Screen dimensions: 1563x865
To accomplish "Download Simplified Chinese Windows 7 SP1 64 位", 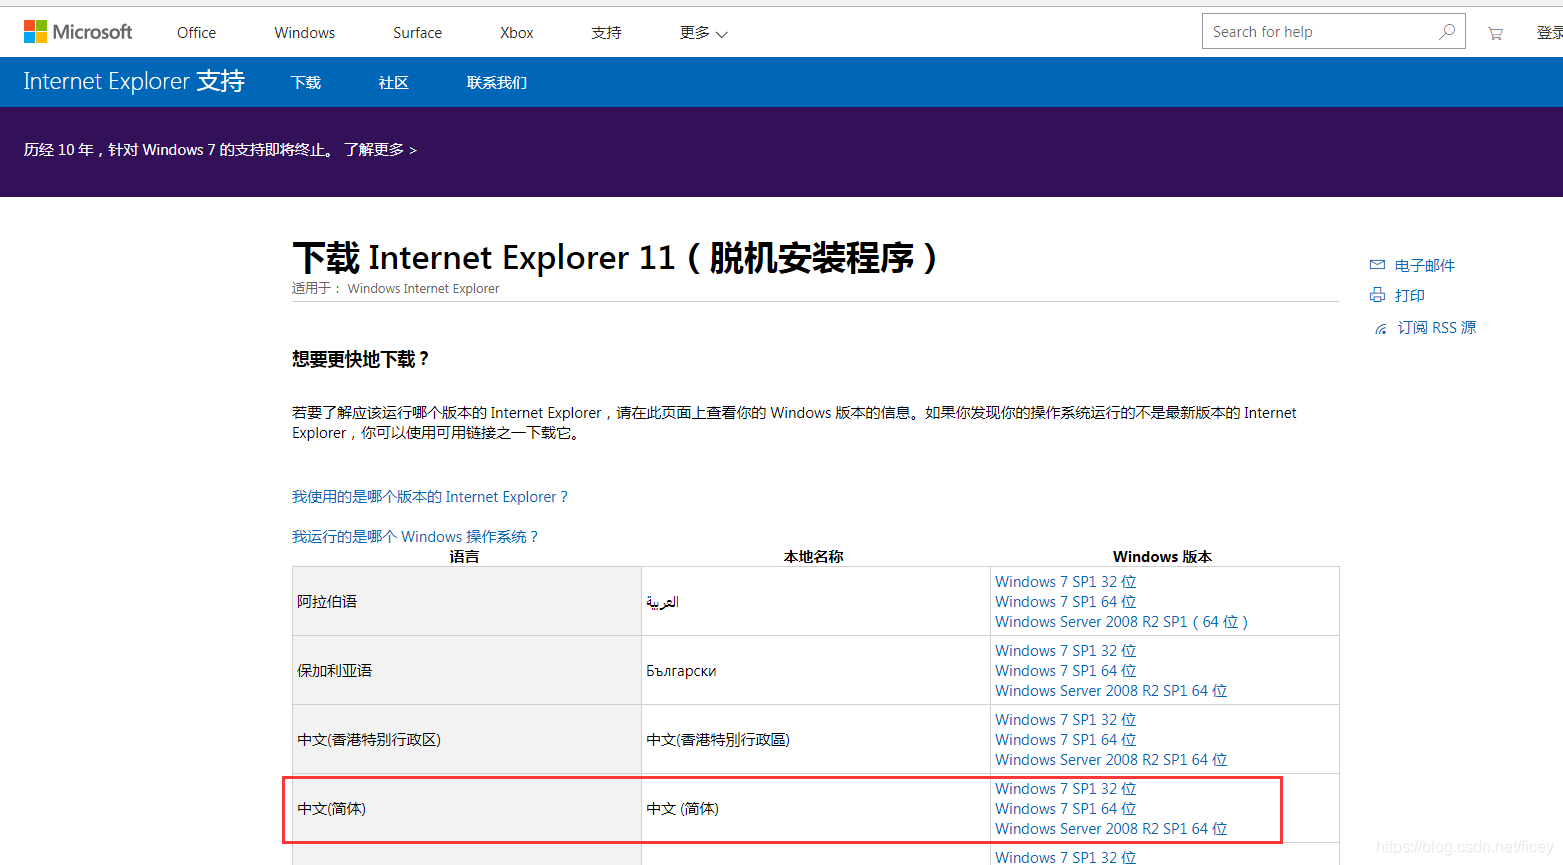I will pos(1065,809).
